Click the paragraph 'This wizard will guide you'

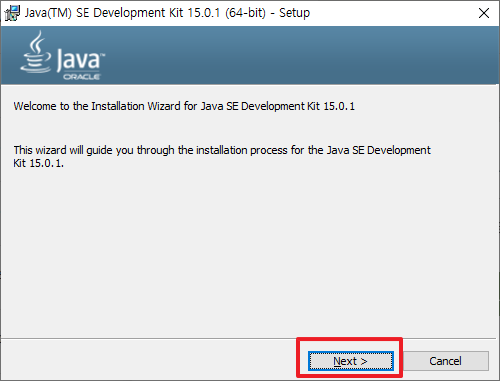(222, 156)
